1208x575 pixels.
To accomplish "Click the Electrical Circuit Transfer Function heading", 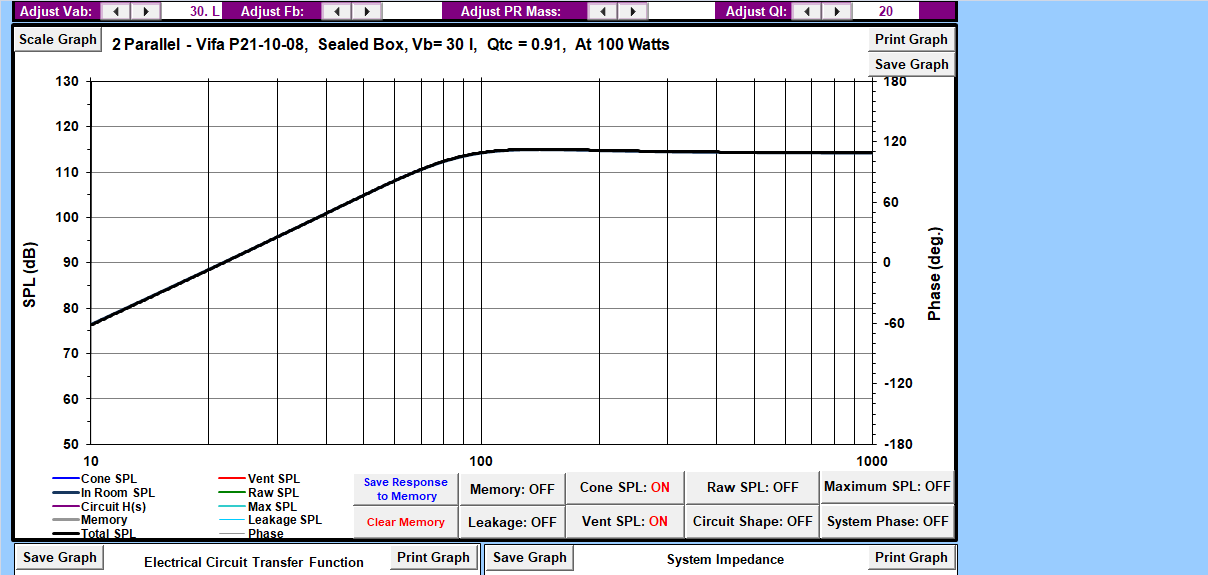I will click(254, 562).
